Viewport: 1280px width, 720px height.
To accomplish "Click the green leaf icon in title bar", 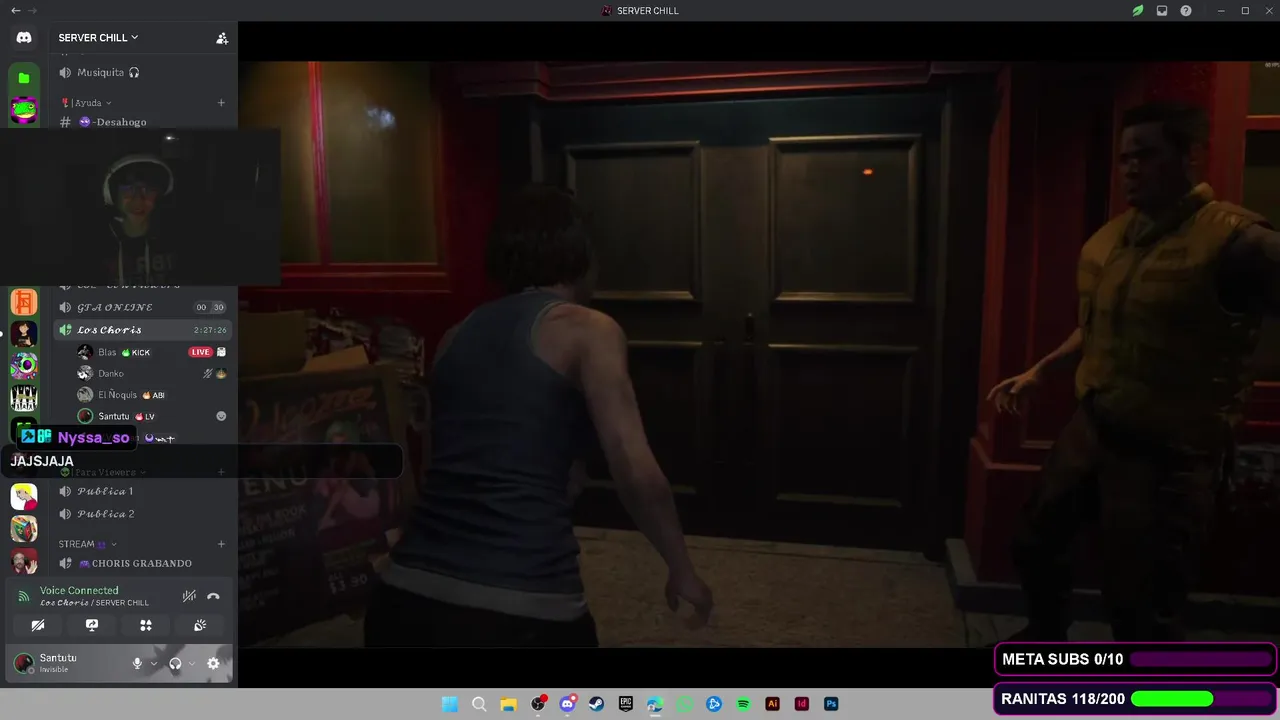I will pos(1137,11).
